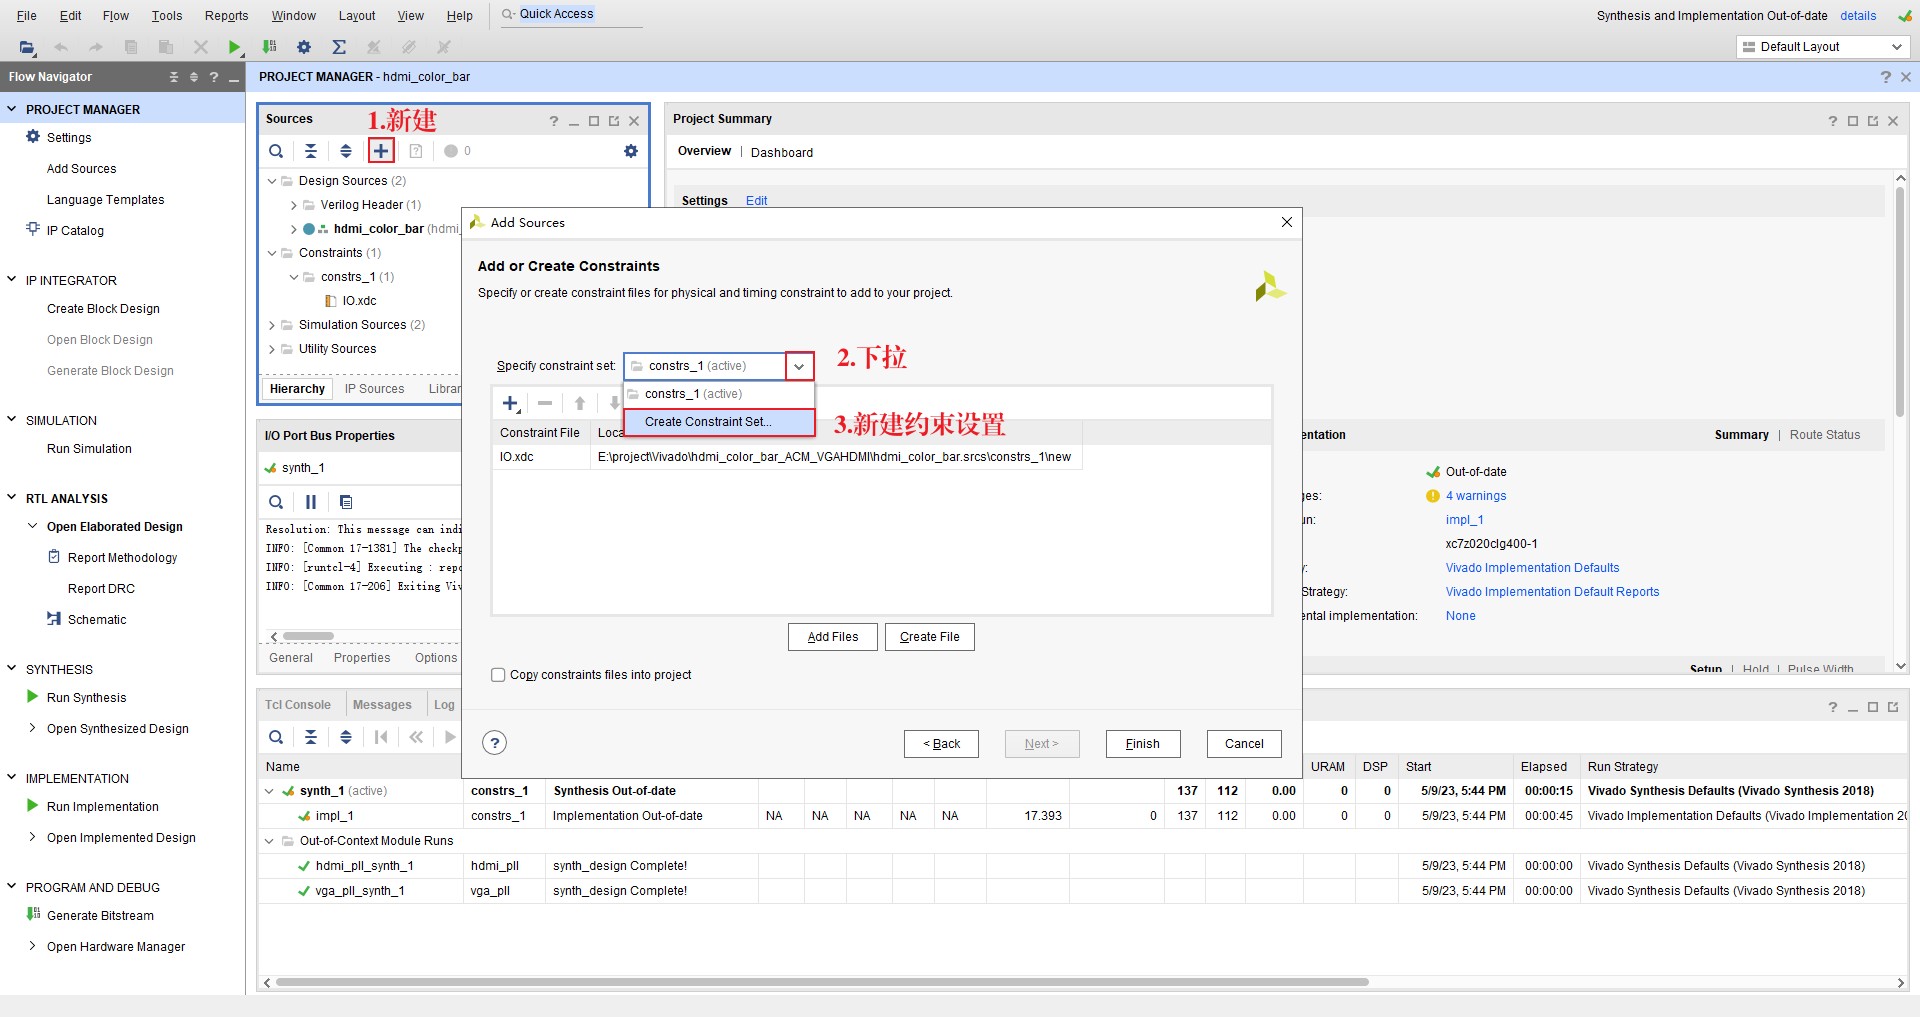Image resolution: width=1920 pixels, height=1017 pixels.
Task: Open the Default Layout dropdown
Action: coord(1822,47)
